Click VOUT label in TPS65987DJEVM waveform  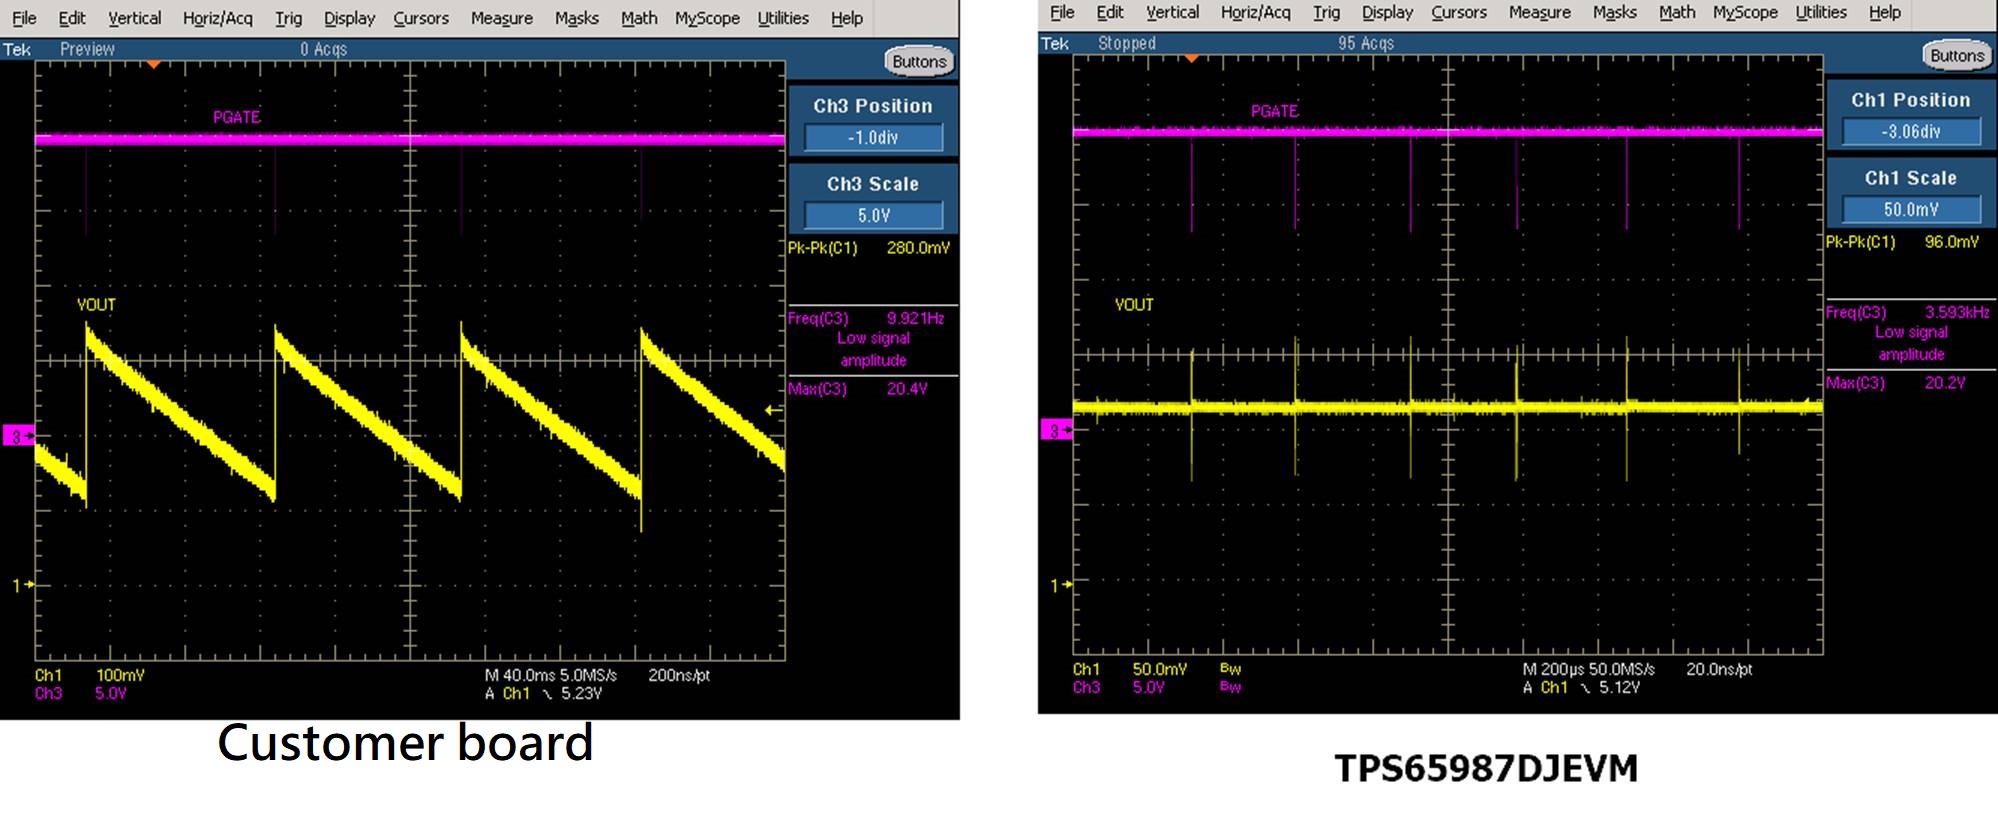1134,305
